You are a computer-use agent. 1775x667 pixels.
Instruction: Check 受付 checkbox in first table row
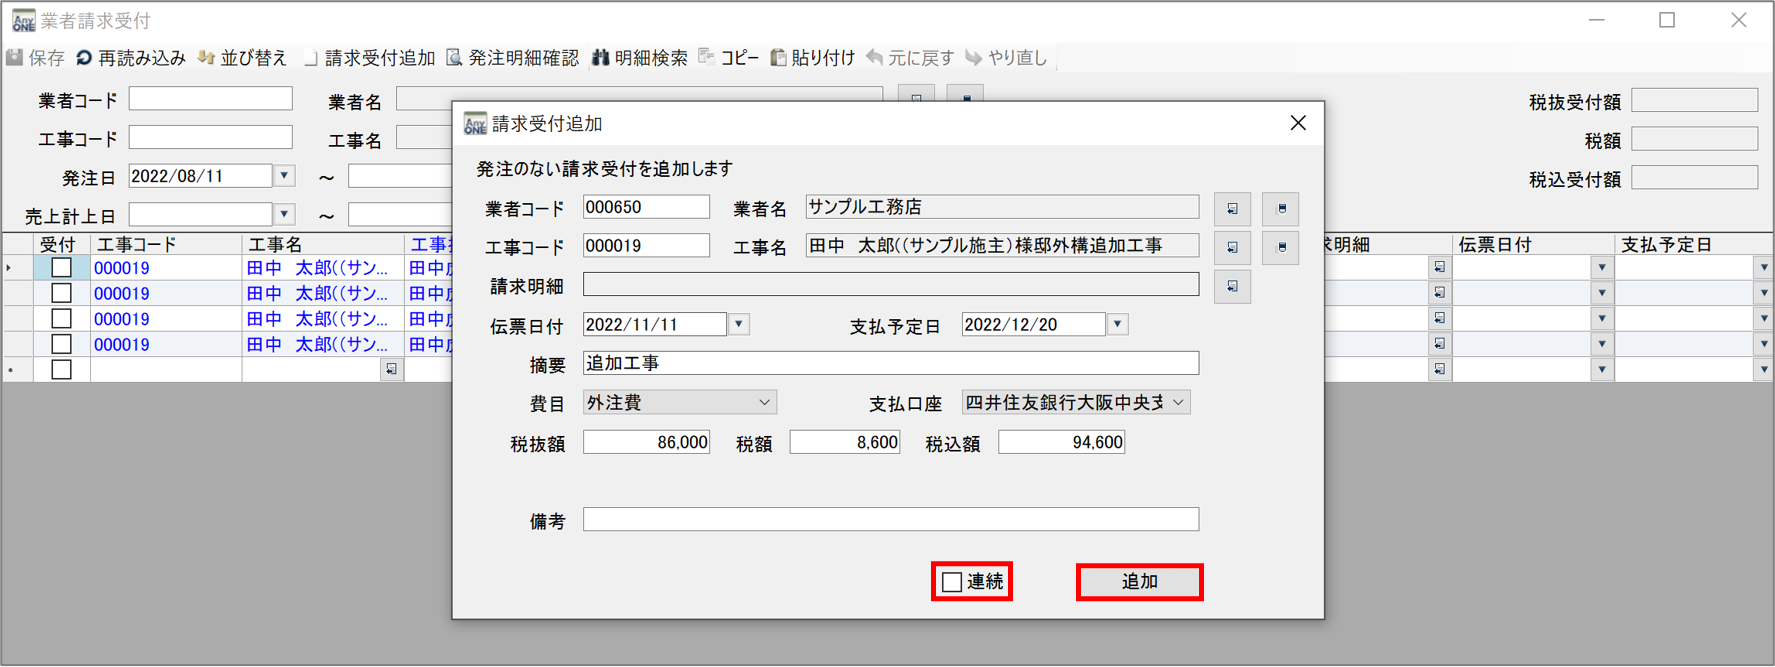62,268
